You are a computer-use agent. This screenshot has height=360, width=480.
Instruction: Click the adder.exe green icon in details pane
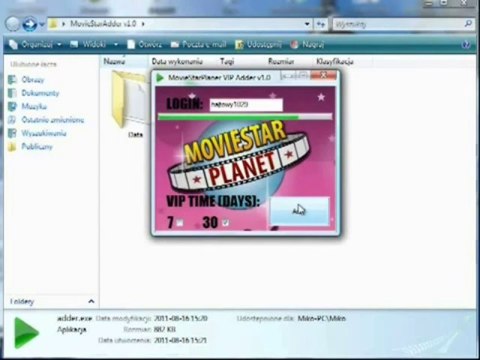pyautogui.click(x=26, y=333)
